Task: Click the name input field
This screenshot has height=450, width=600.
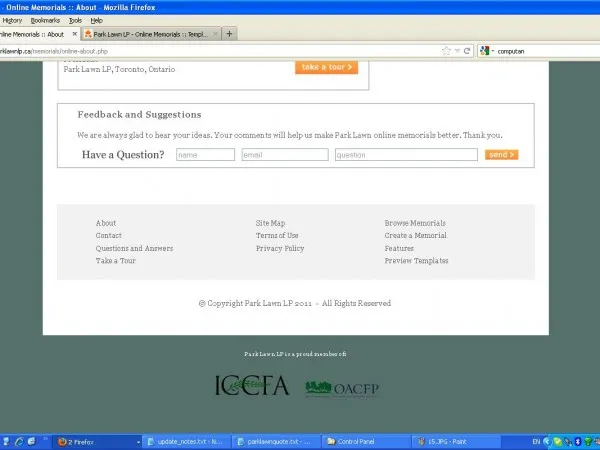Action: point(205,155)
